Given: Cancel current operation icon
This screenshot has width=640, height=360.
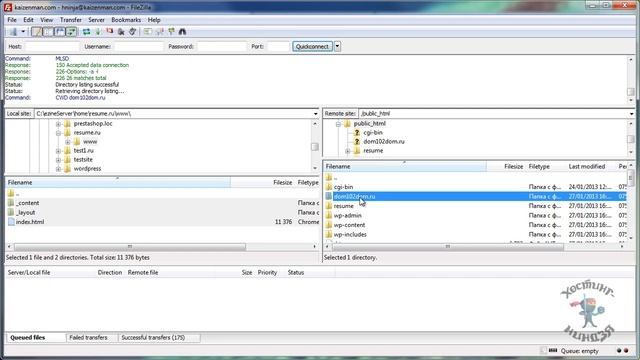Looking at the screenshot, I should pos(109,31).
